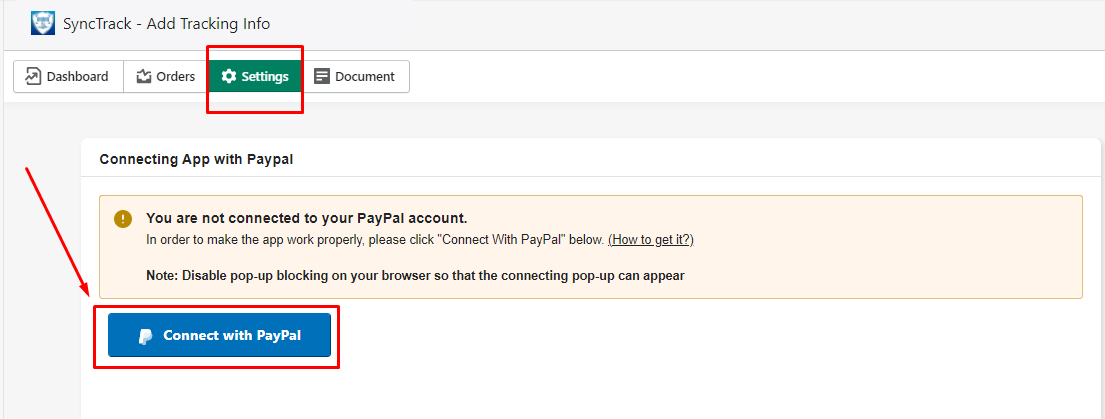This screenshot has width=1105, height=419.
Task: Select the Settings tab label
Action: pos(265,76)
